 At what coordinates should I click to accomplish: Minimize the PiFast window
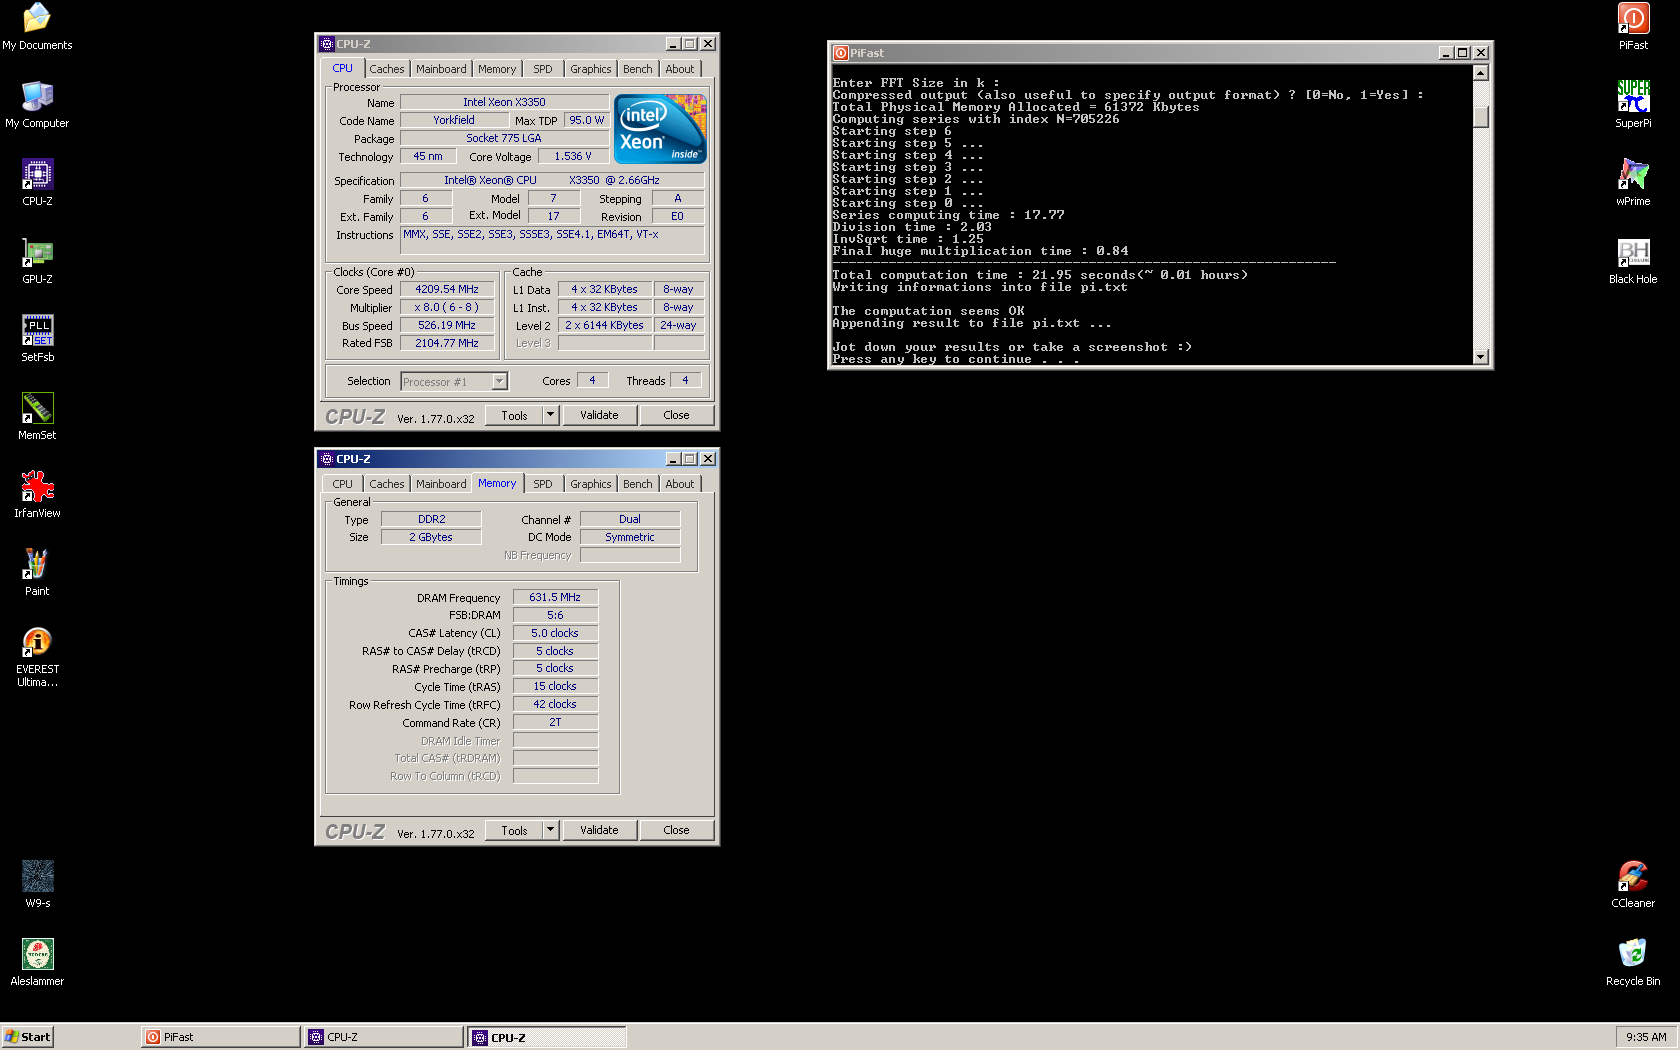[1446, 53]
